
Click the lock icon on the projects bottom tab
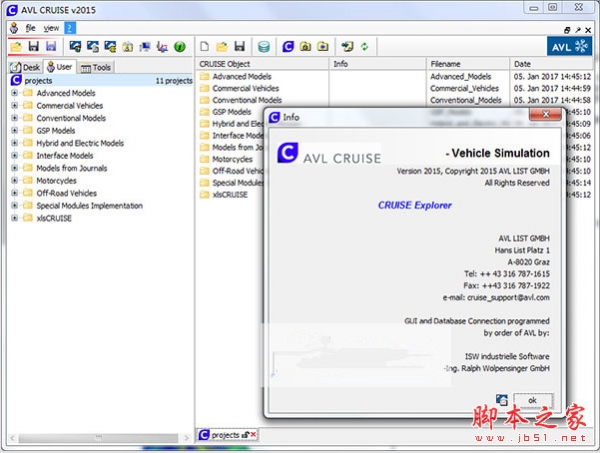point(245,435)
